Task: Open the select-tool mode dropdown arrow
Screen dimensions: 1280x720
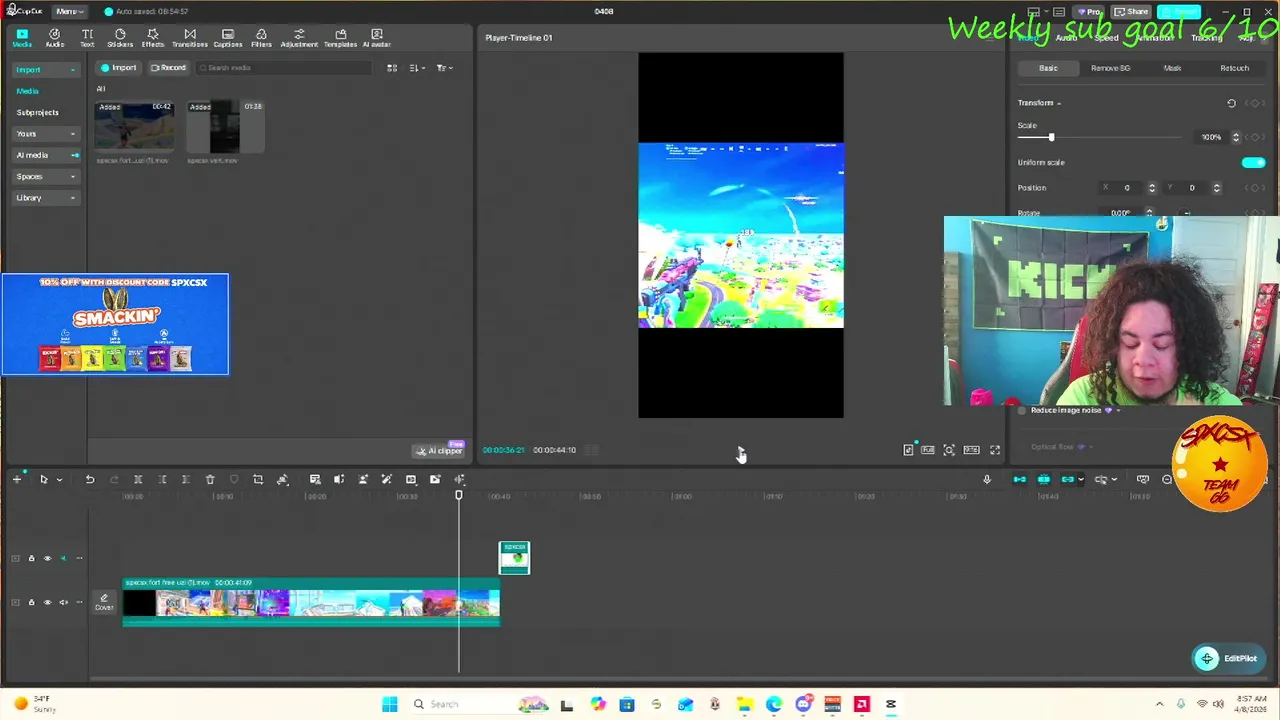Action: coord(59,480)
